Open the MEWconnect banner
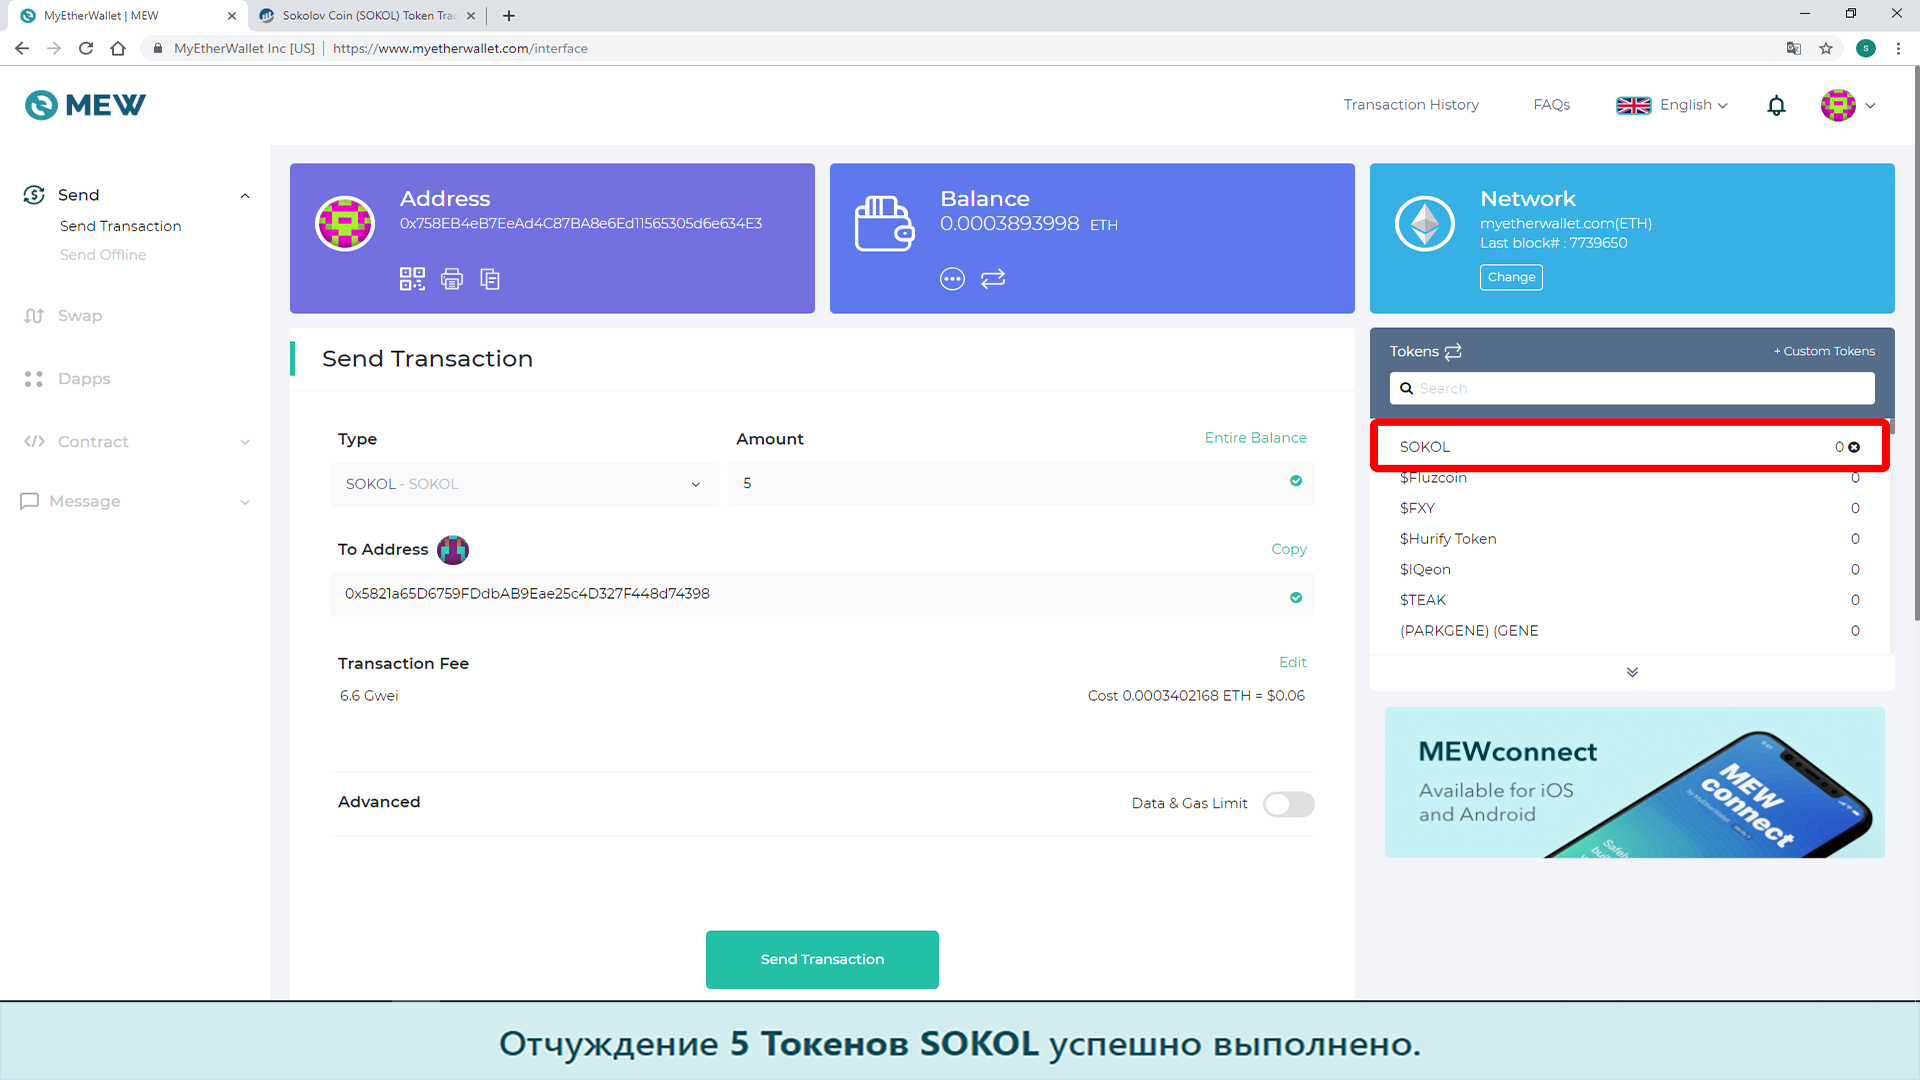 1635,783
